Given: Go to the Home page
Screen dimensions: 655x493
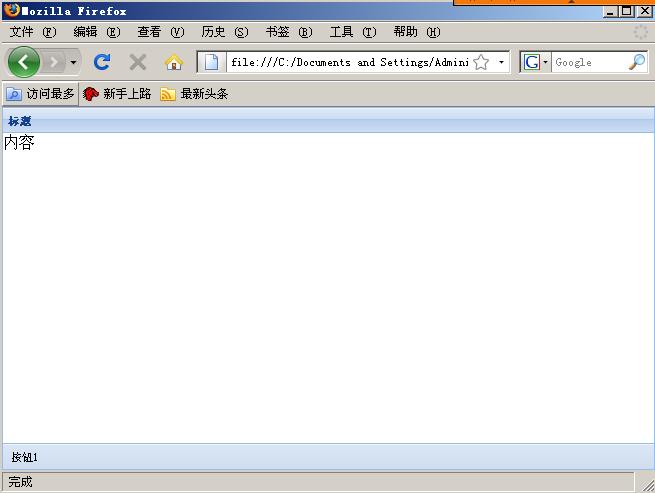Looking at the screenshot, I should tap(173, 62).
